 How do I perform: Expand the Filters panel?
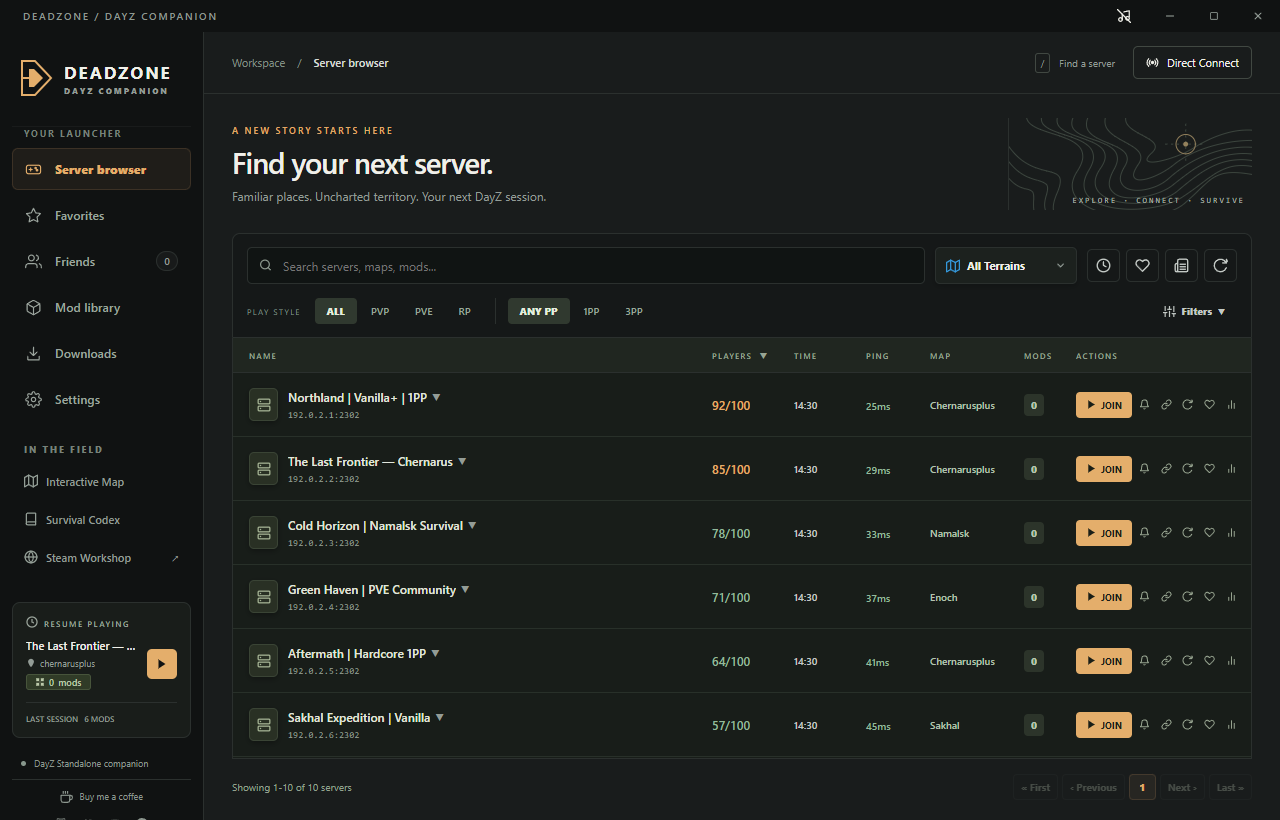[x=1195, y=311]
